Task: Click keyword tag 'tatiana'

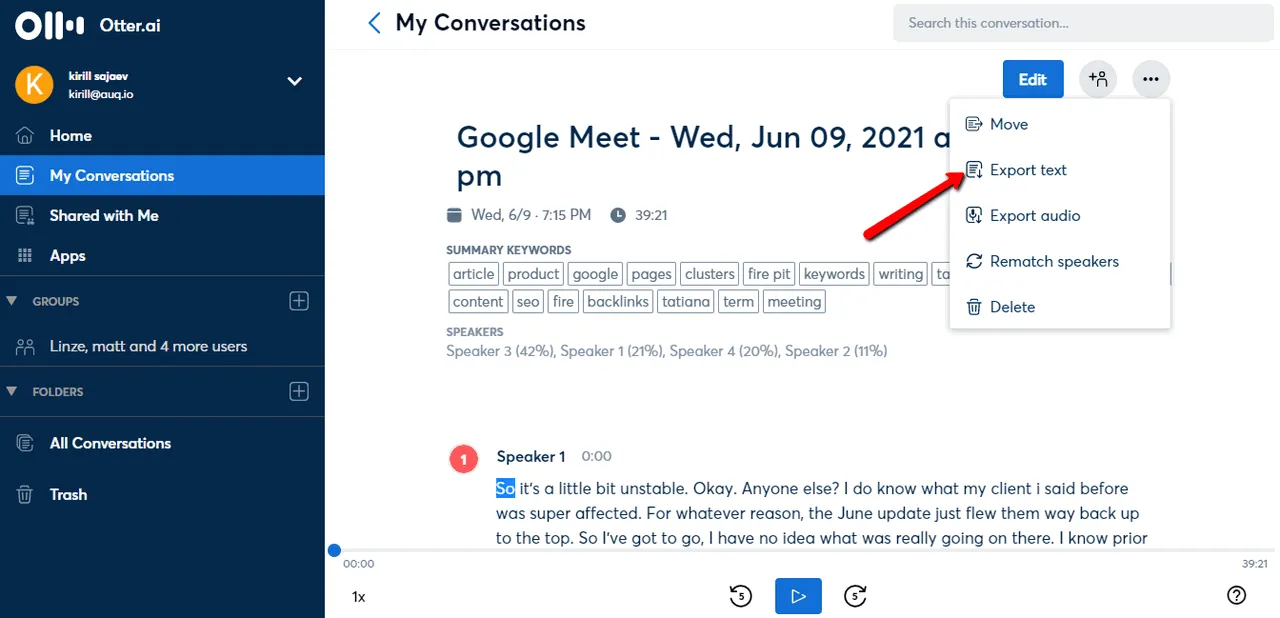Action: (x=685, y=302)
